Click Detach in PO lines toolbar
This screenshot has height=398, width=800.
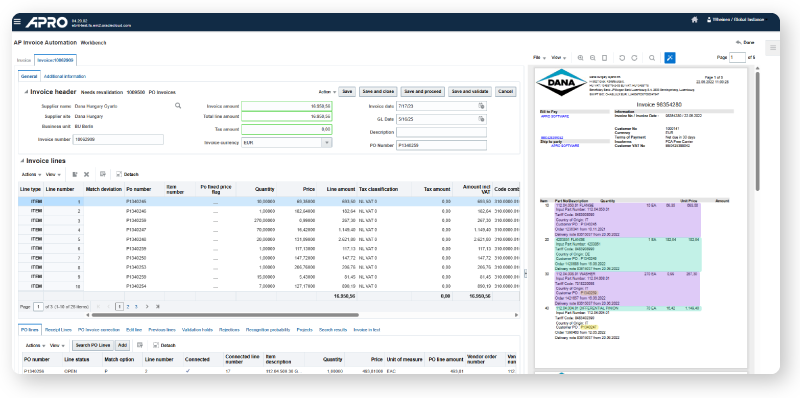pyautogui.click(x=164, y=345)
